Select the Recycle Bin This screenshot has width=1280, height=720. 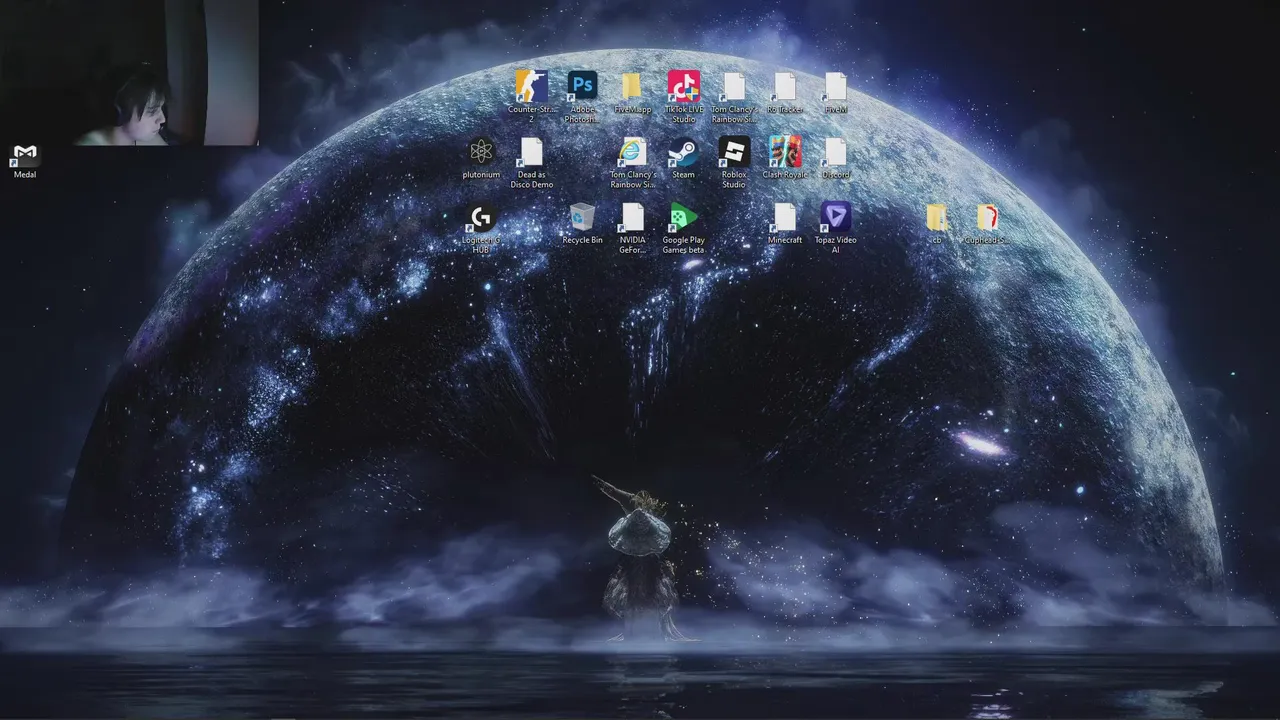pyautogui.click(x=582, y=224)
